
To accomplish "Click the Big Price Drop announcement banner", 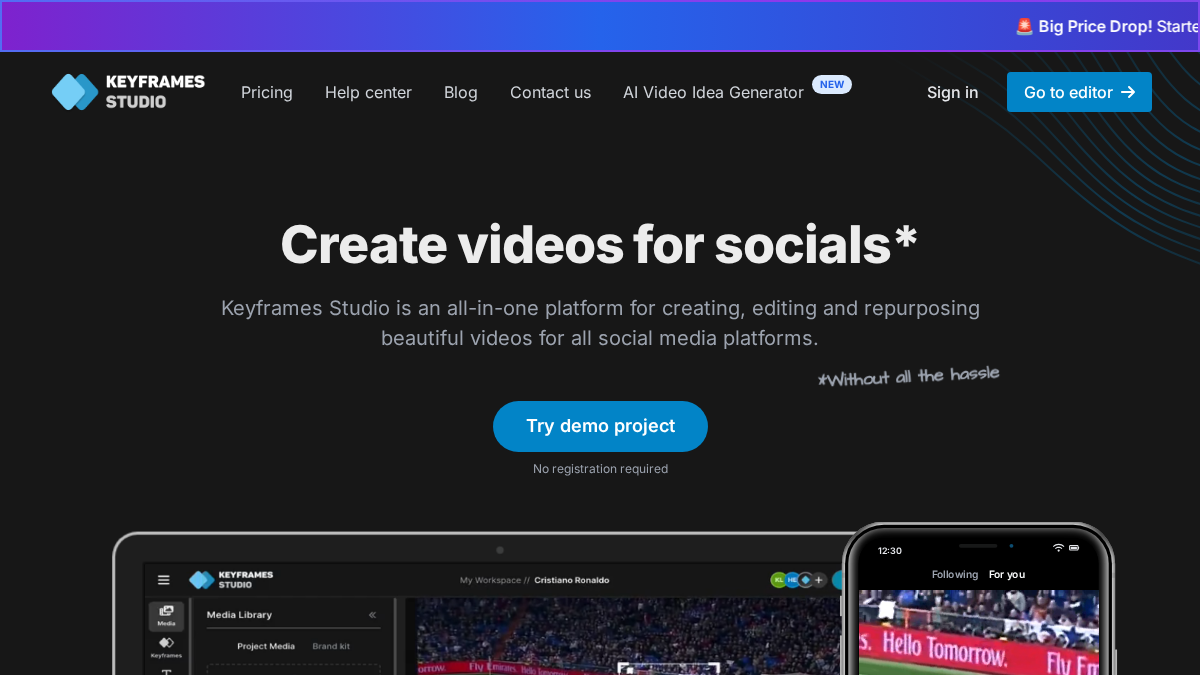I will point(600,26).
